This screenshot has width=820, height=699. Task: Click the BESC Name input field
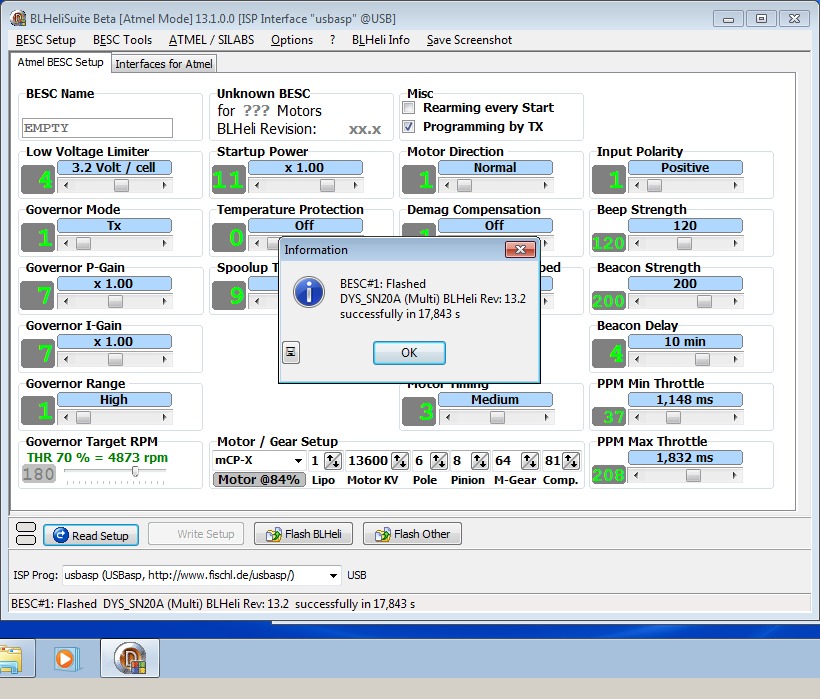(x=97, y=128)
